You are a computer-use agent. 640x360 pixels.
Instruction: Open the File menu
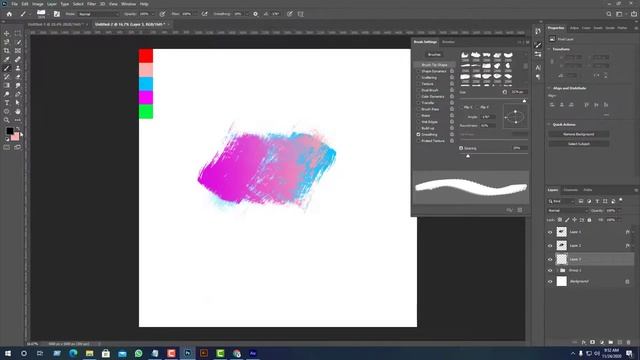[15, 4]
